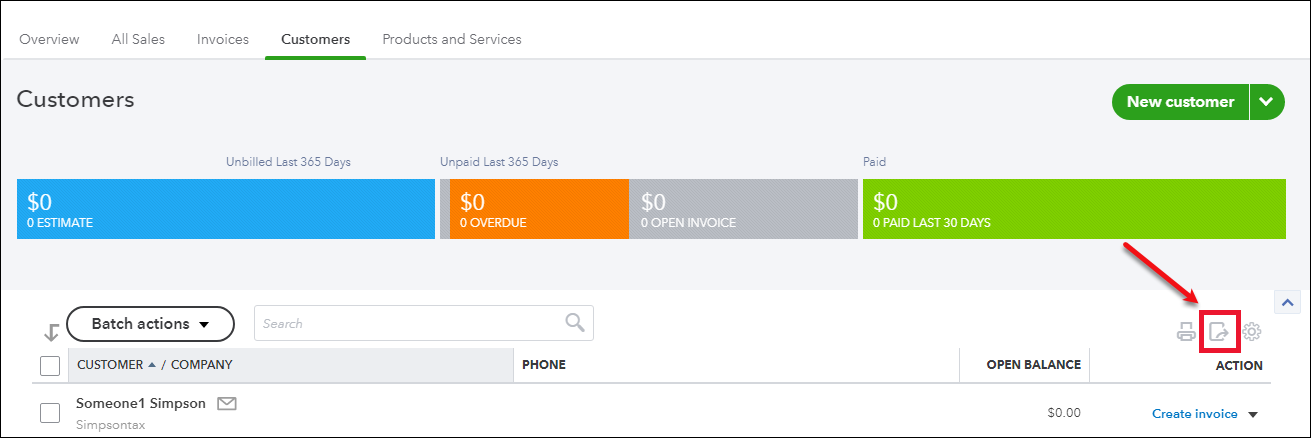Click the Create invoice link
The width and height of the screenshot is (1311, 438).
click(1194, 414)
